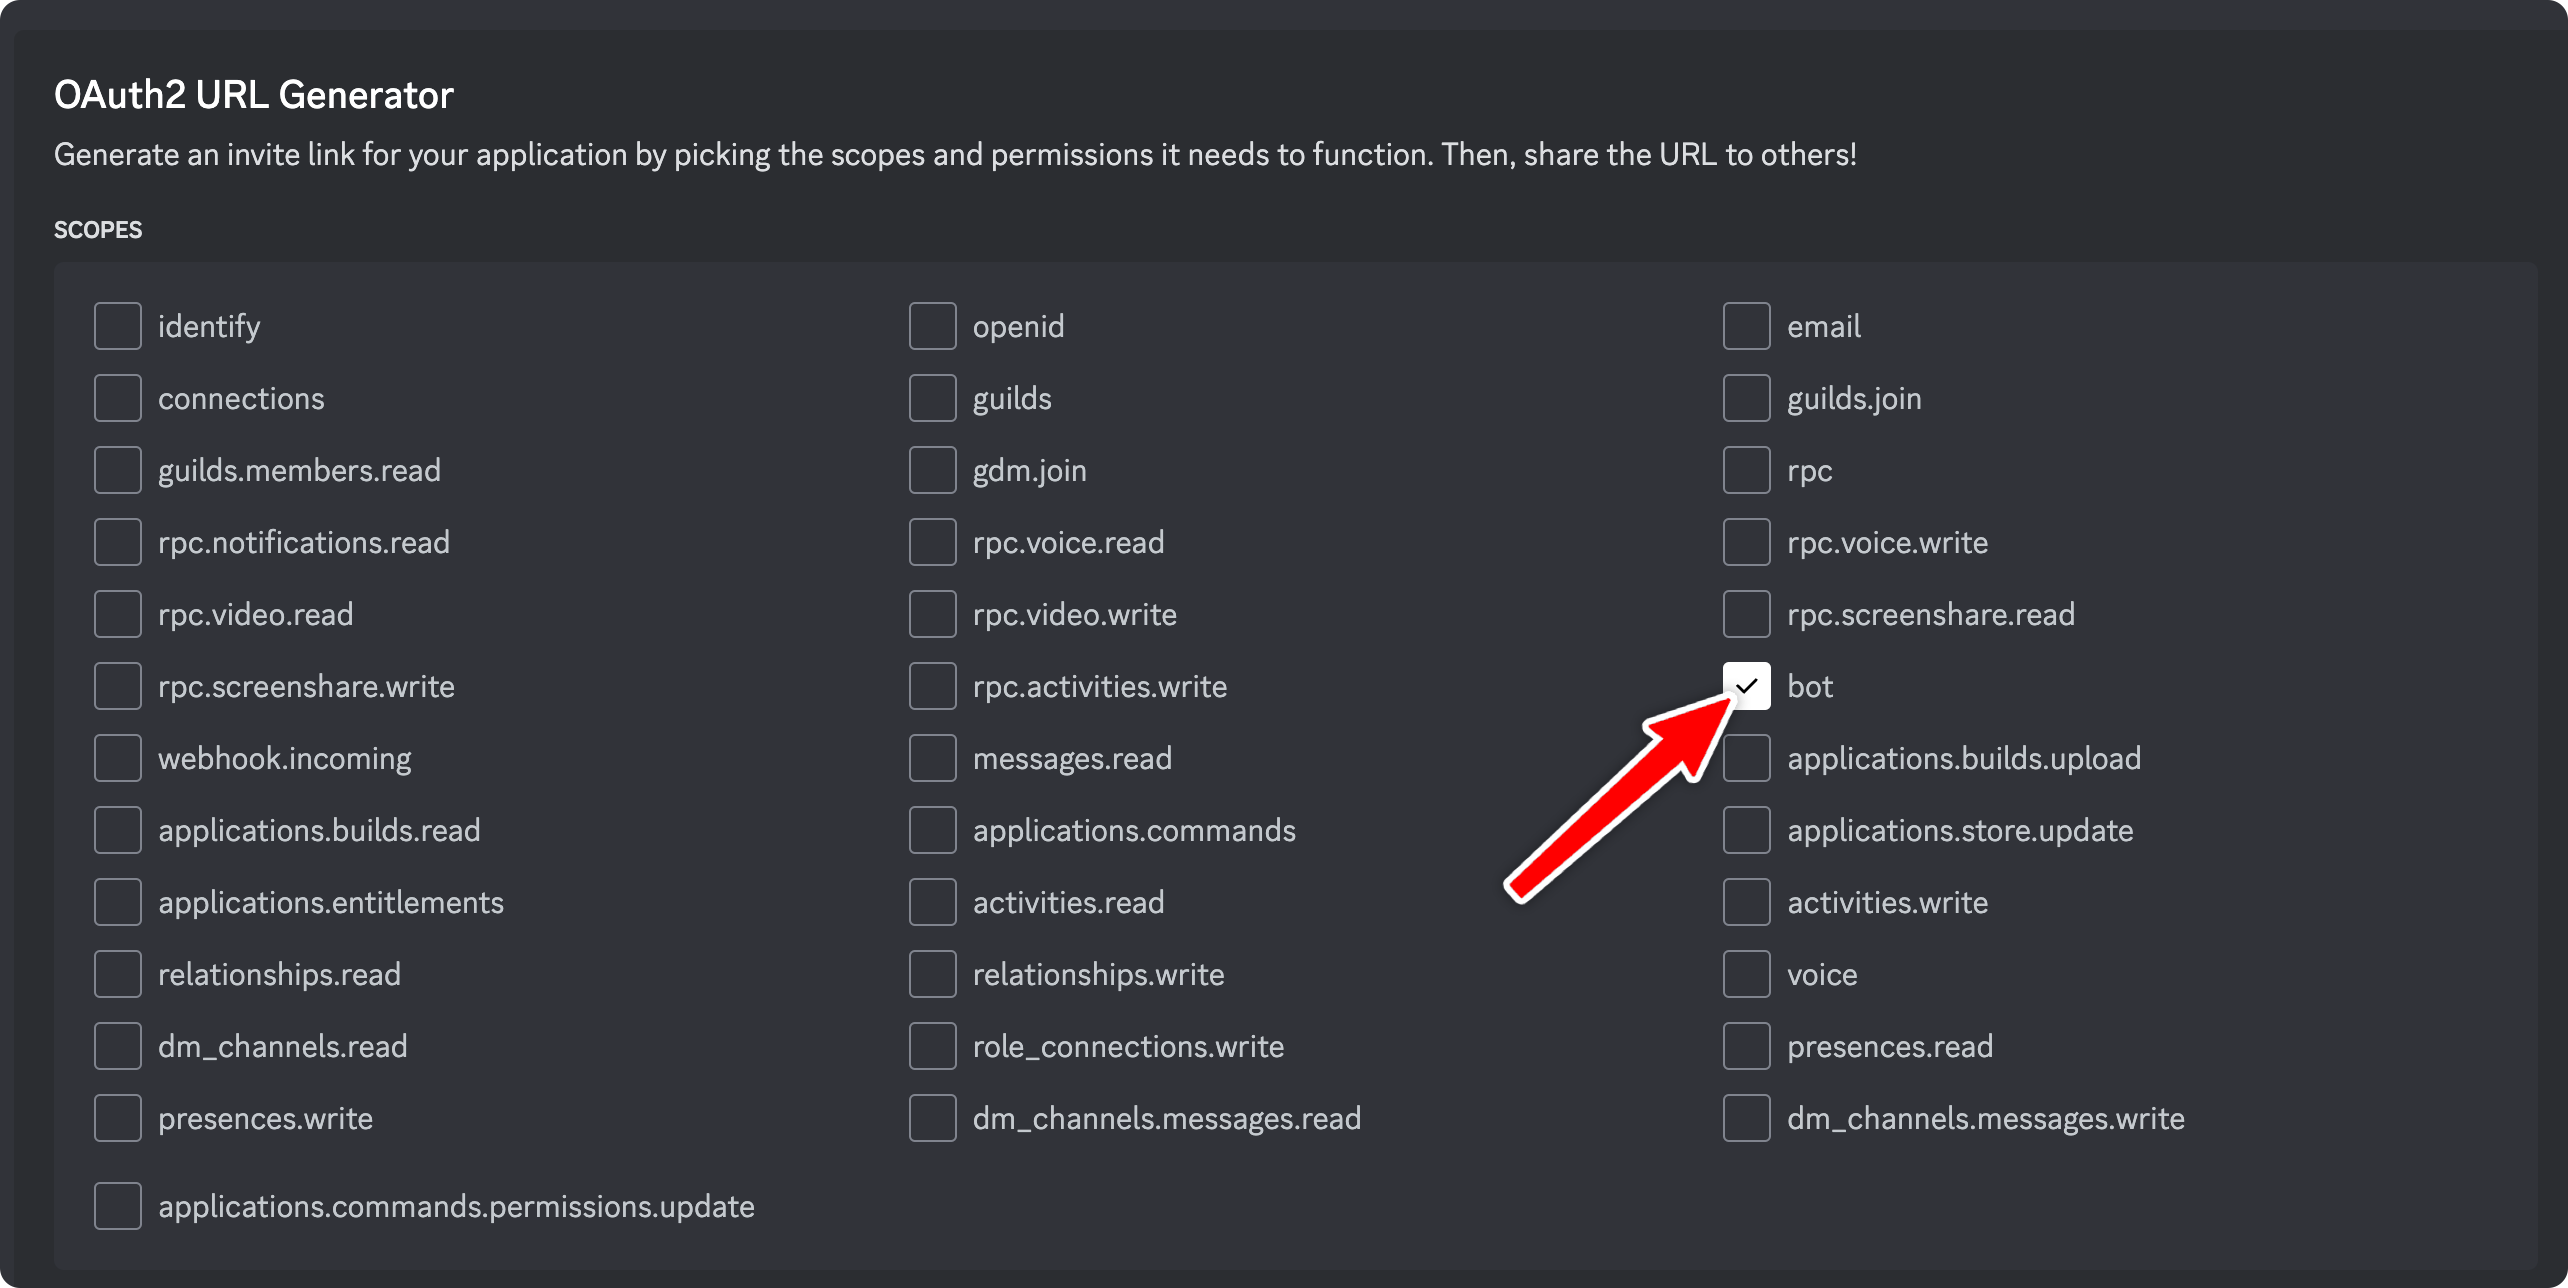This screenshot has height=1288, width=2568.
Task: Tick the openid scope checkbox
Action: point(932,326)
